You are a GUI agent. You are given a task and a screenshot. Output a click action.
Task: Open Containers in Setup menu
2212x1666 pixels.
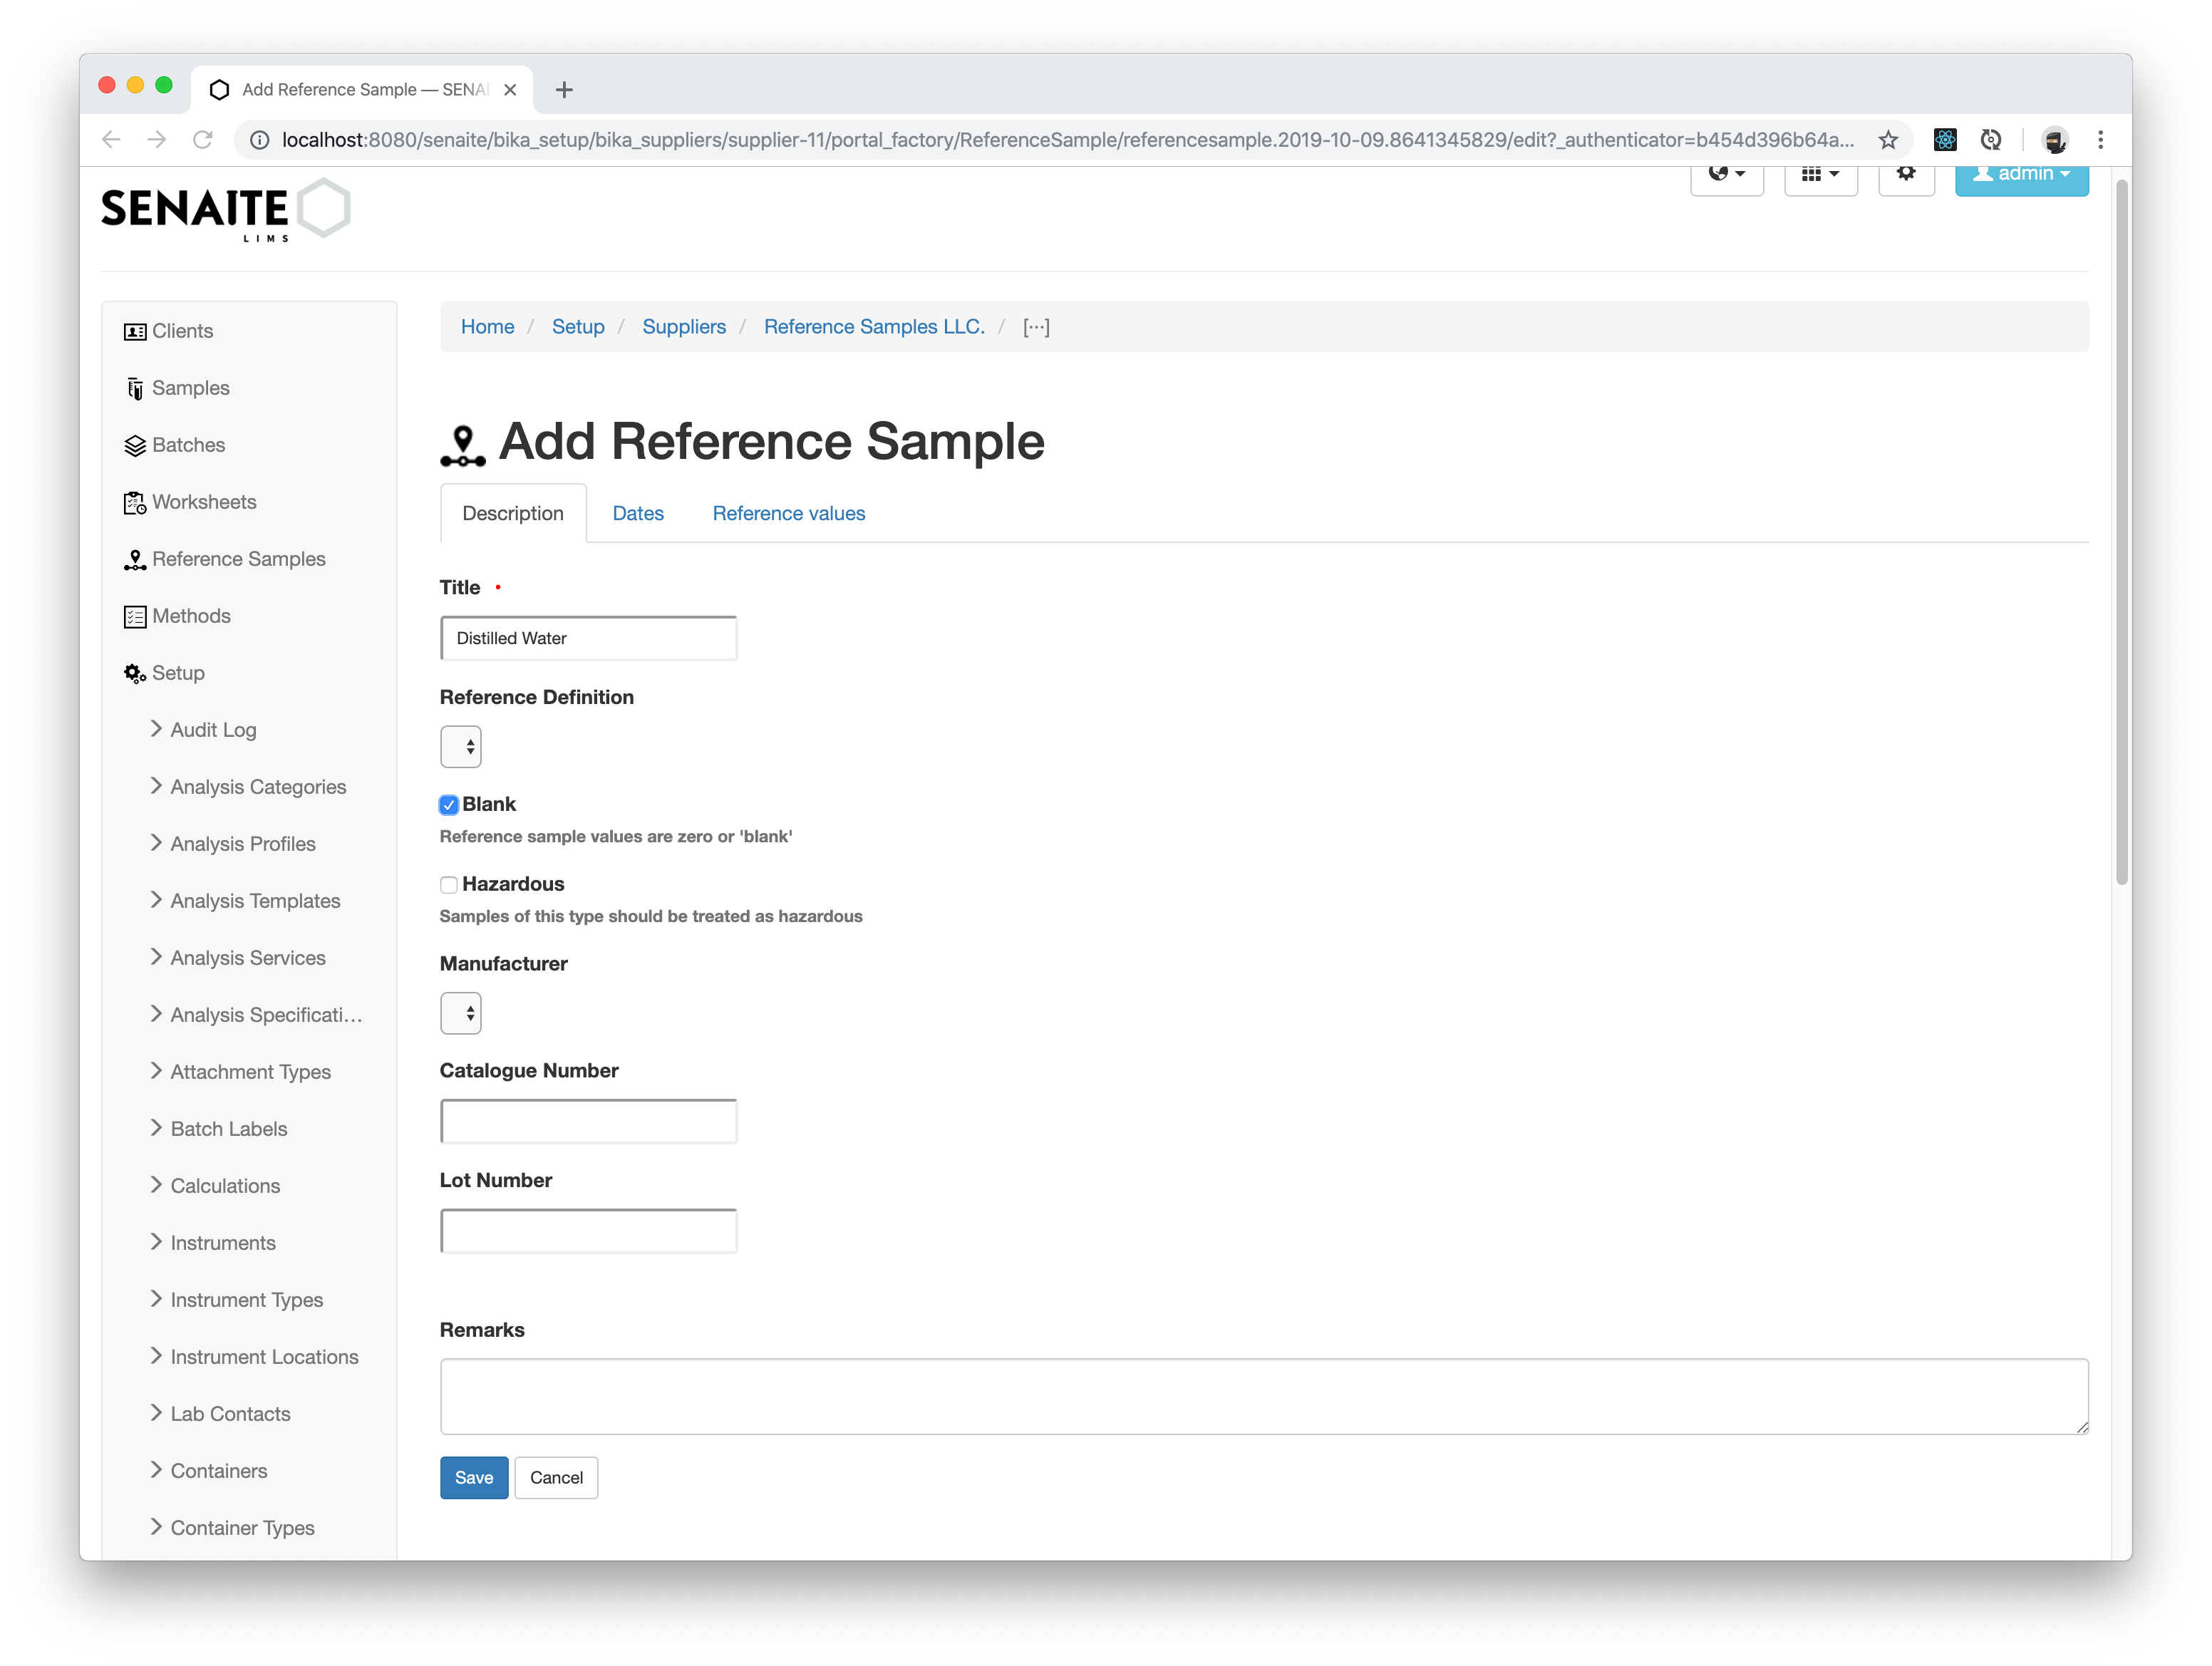(x=219, y=1471)
